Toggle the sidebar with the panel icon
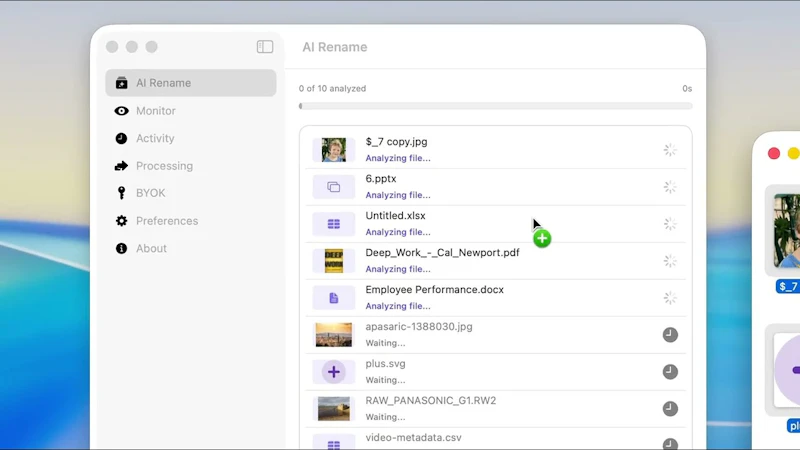800x450 pixels. tap(265, 47)
